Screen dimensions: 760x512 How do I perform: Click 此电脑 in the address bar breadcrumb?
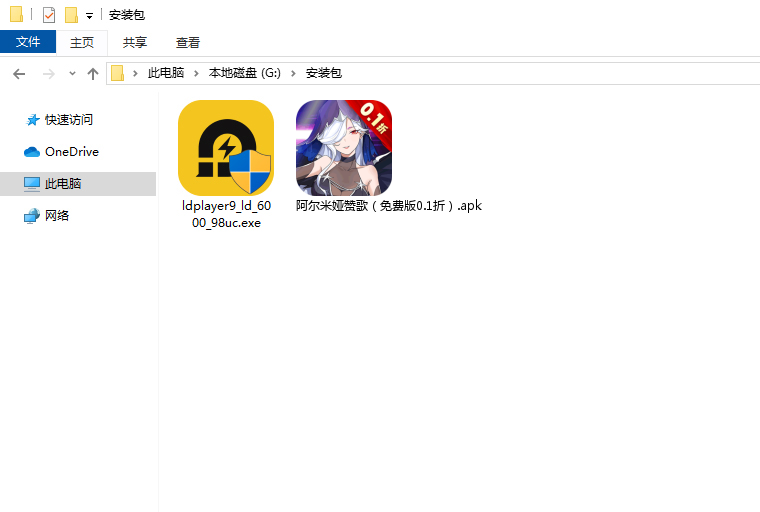coord(165,73)
